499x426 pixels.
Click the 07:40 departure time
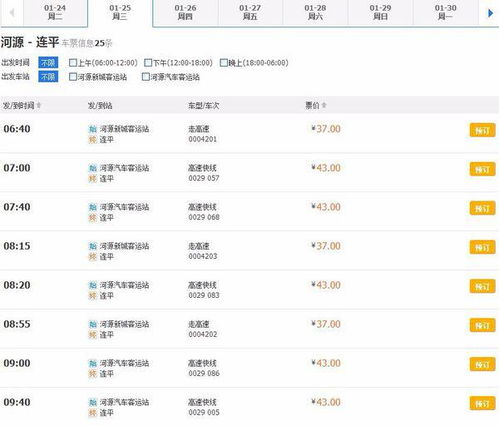[17, 207]
